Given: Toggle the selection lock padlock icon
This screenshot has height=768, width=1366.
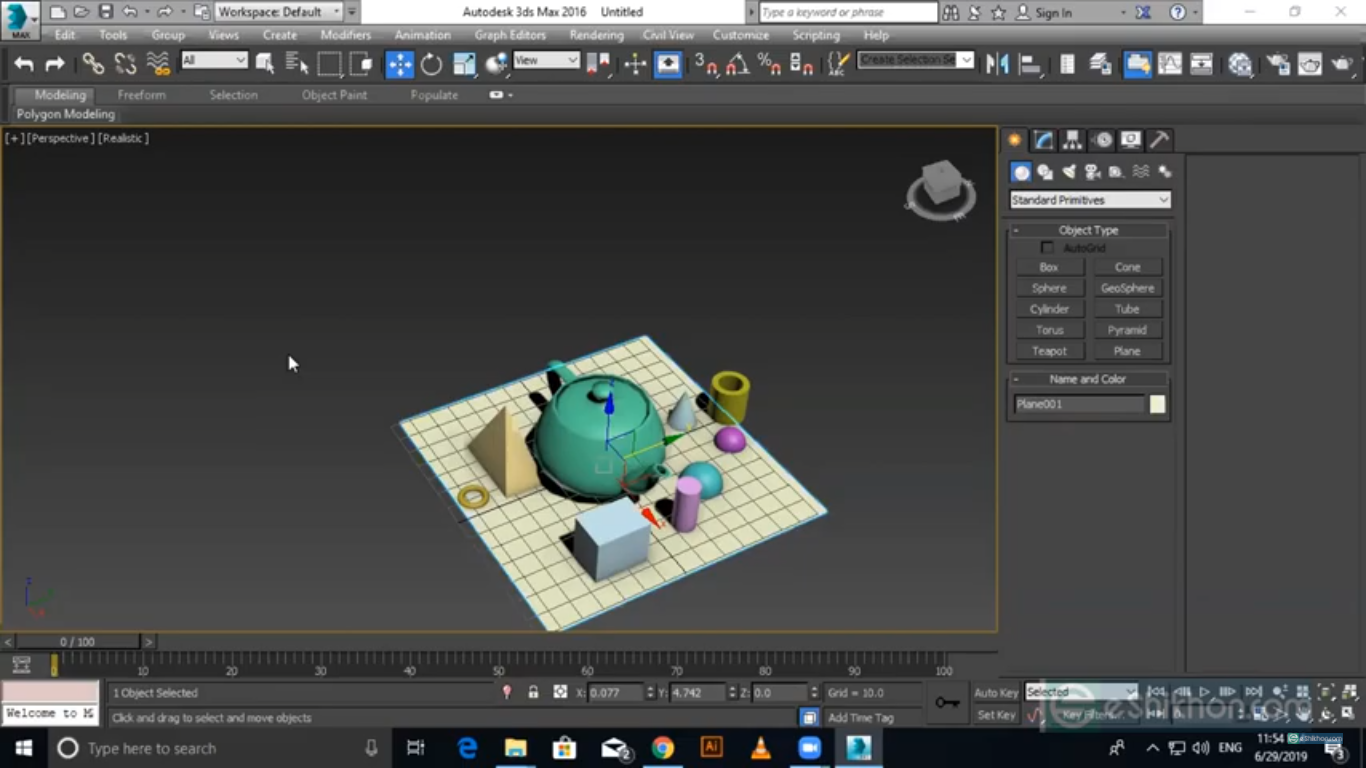Looking at the screenshot, I should [533, 692].
